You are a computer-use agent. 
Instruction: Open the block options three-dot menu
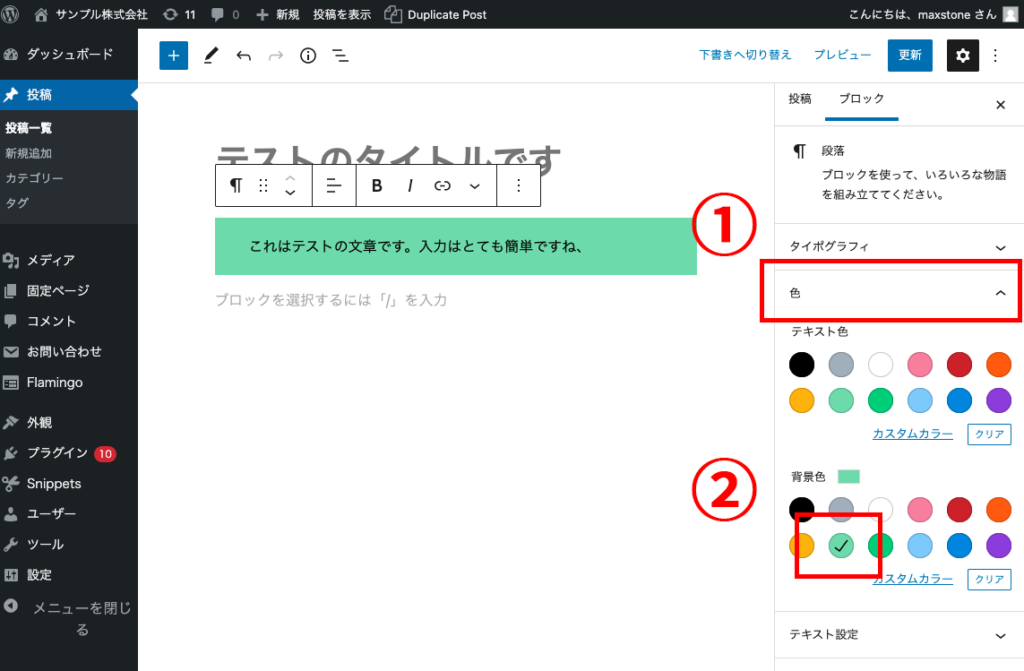519,185
